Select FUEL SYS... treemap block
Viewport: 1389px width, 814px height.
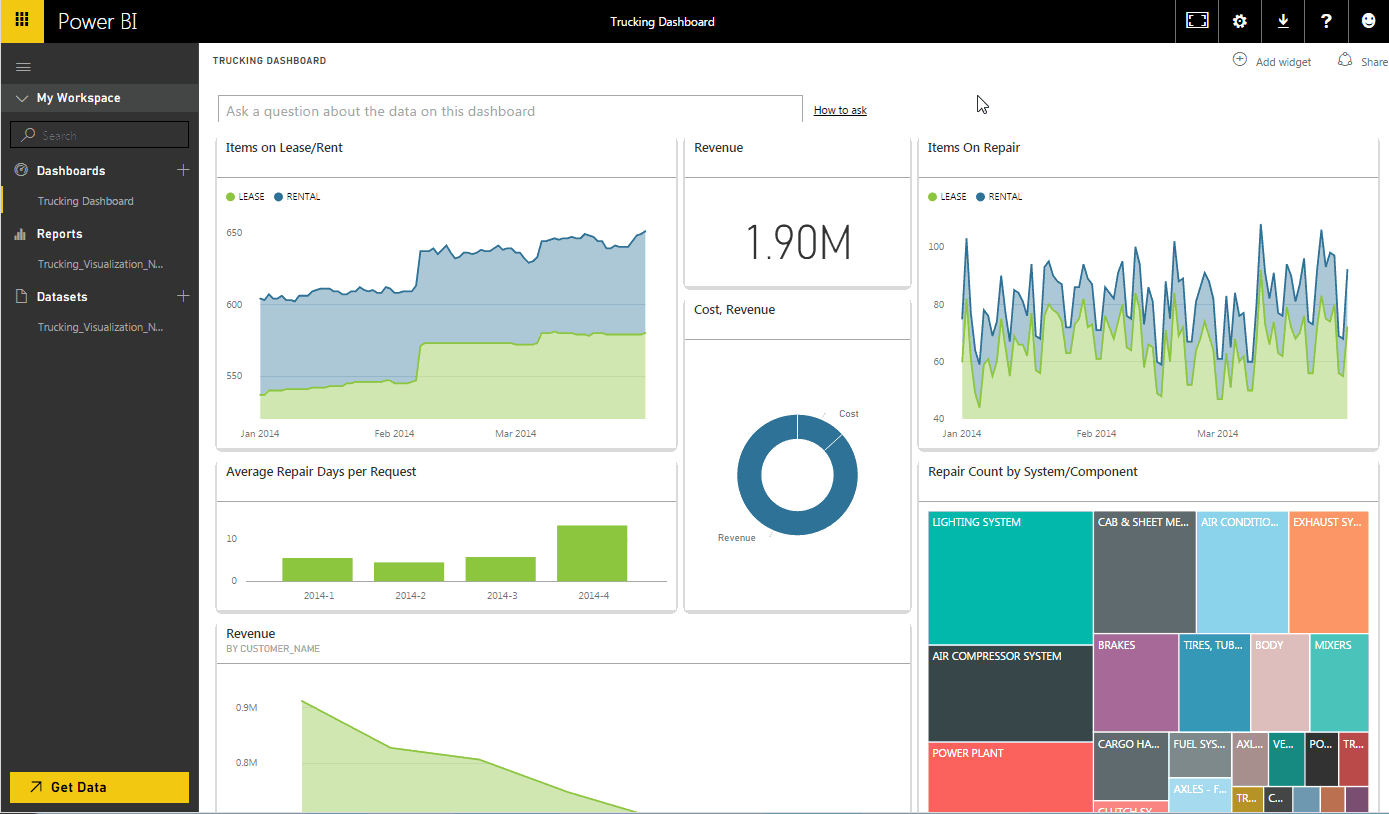pyautogui.click(x=1200, y=756)
